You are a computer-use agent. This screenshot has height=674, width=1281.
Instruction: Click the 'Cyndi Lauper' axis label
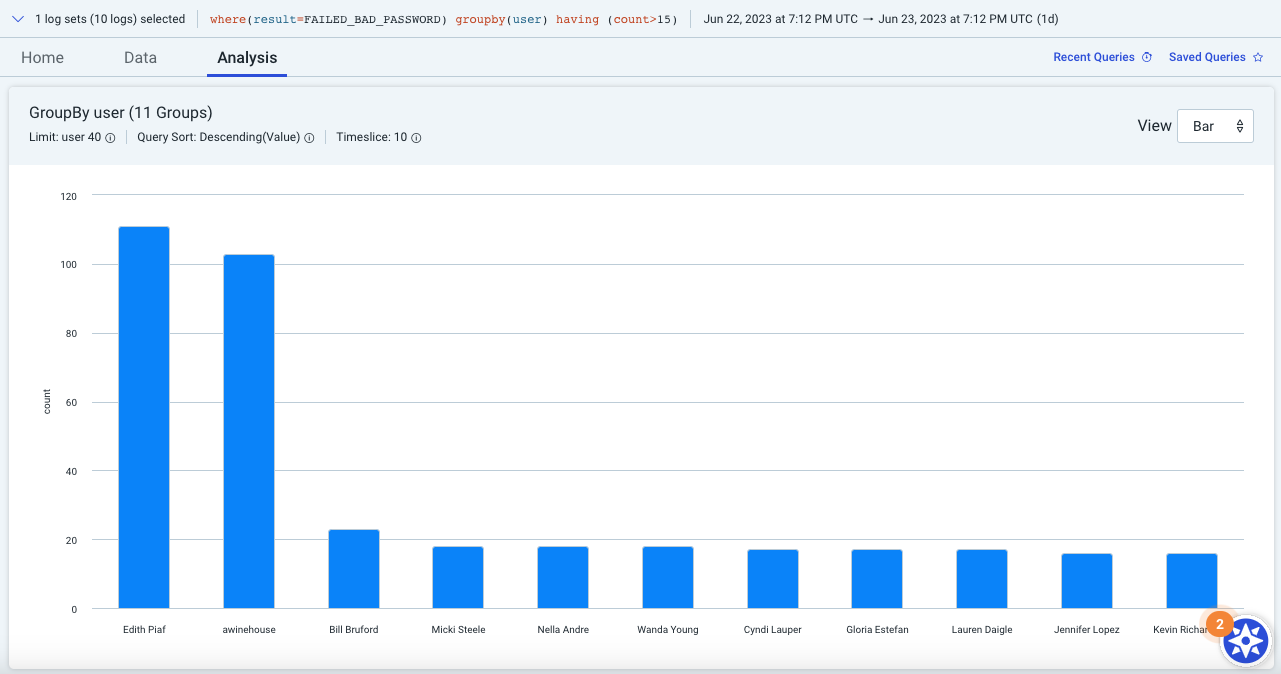773,630
